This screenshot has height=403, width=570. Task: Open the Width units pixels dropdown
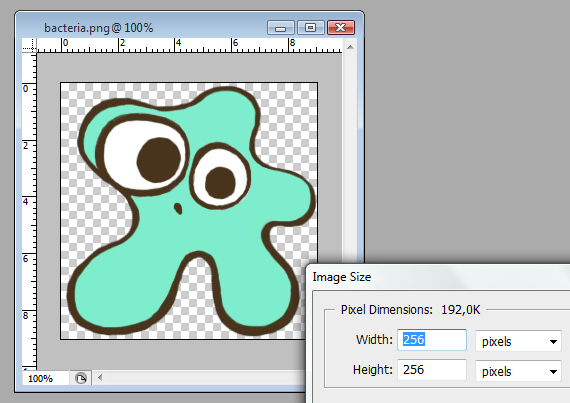pos(518,341)
